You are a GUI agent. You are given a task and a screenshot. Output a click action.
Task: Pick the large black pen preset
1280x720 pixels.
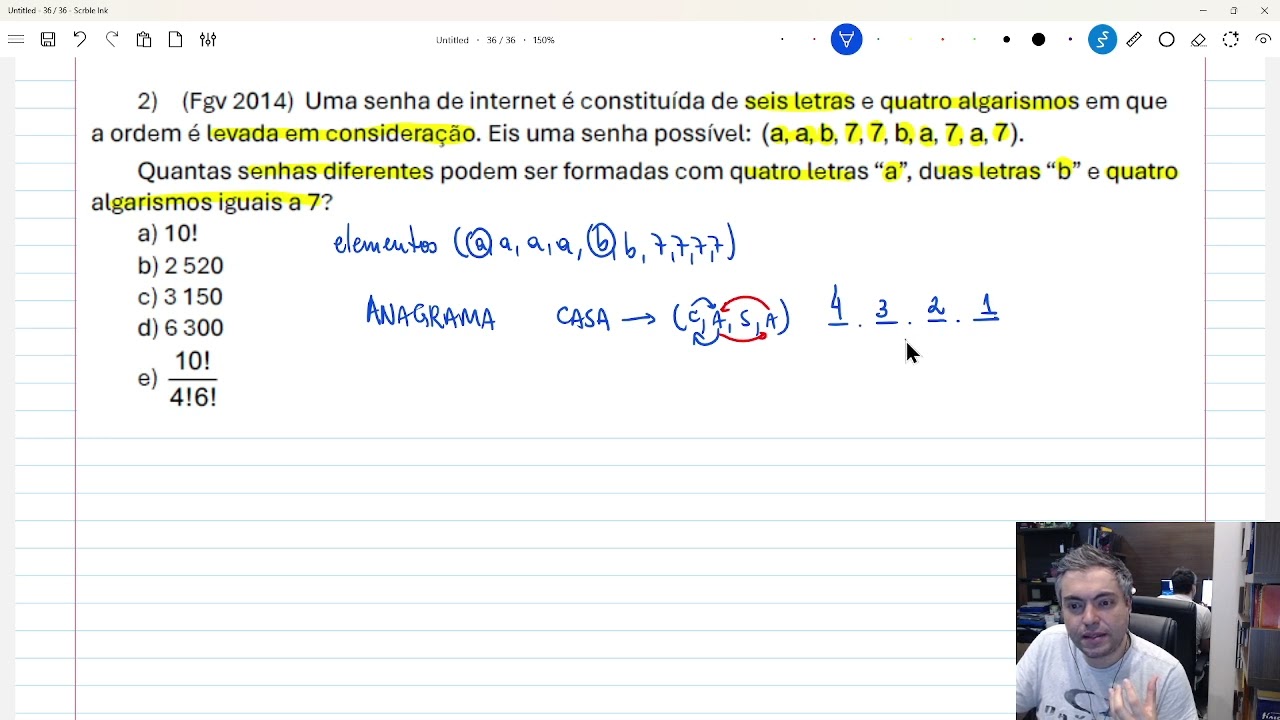(1038, 40)
